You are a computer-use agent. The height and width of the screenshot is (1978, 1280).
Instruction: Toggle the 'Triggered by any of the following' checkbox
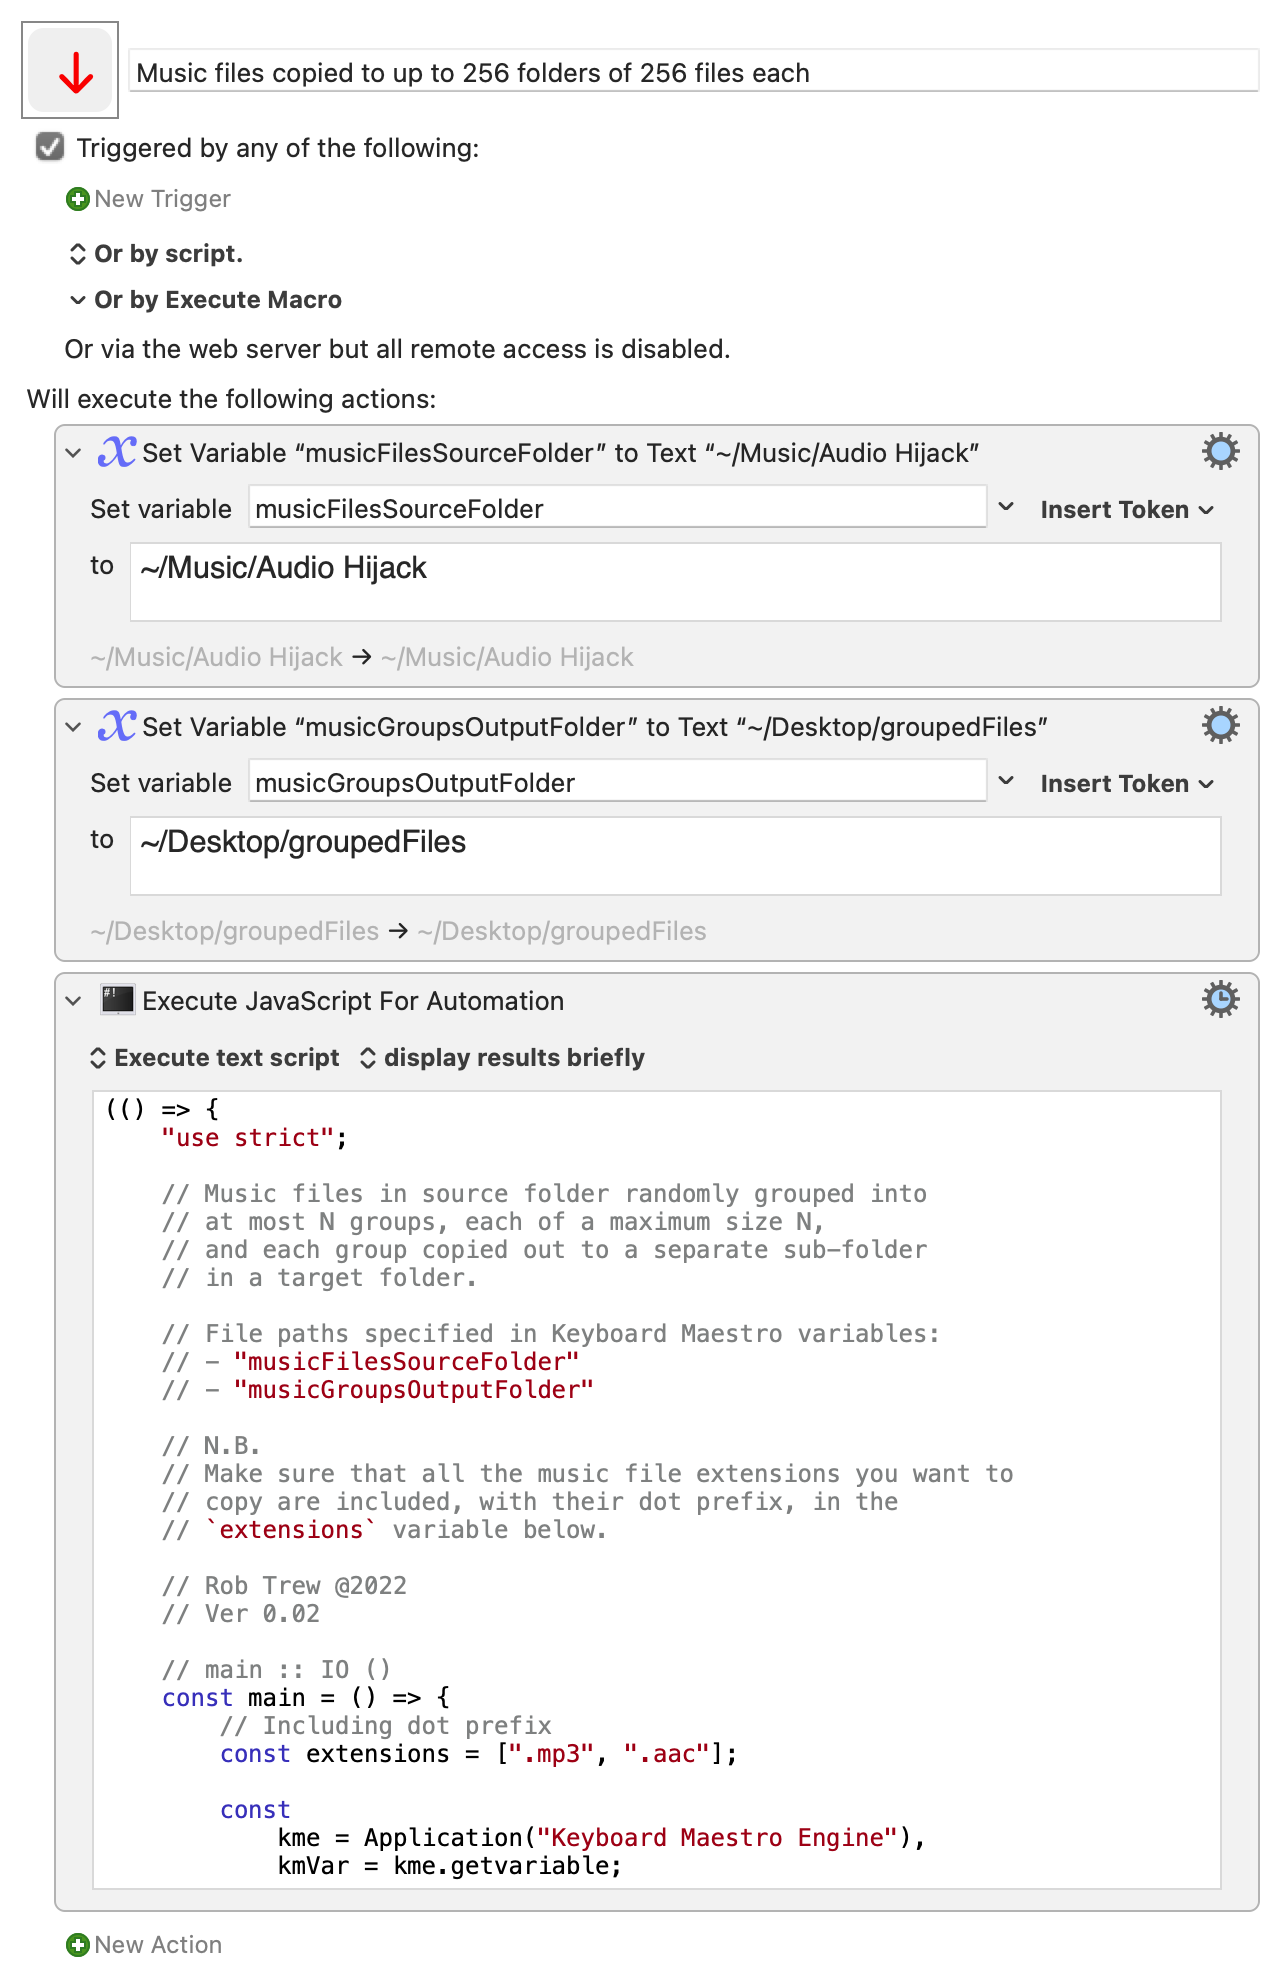click(x=50, y=147)
